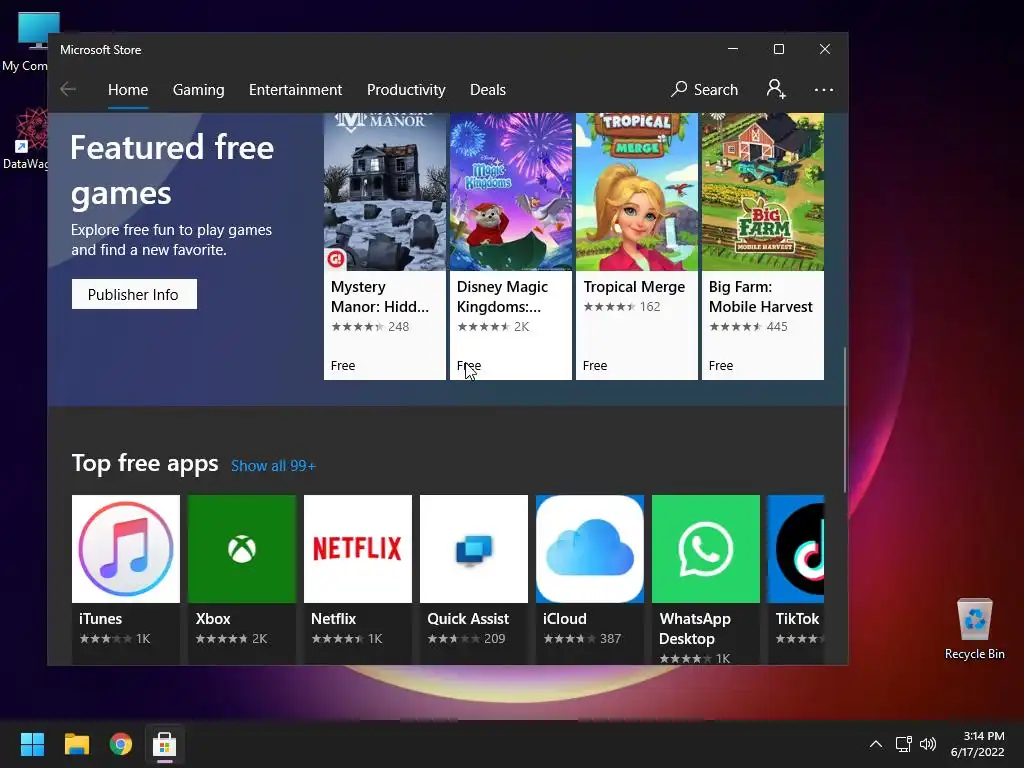Go to the Entertainment tab
Image resolution: width=1024 pixels, height=768 pixels.
(295, 89)
